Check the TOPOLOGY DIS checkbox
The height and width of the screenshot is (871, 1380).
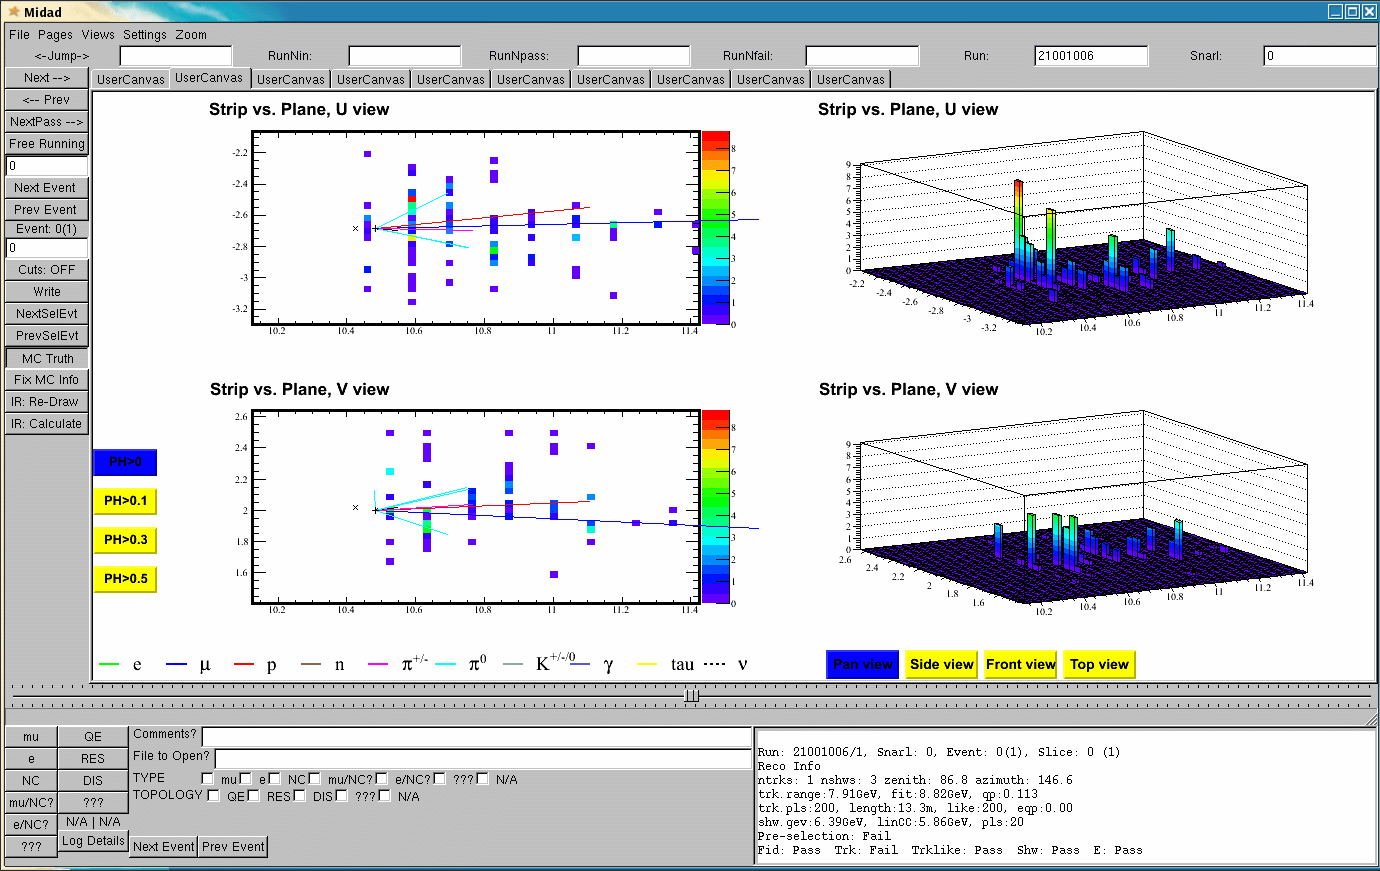[x=300, y=796]
